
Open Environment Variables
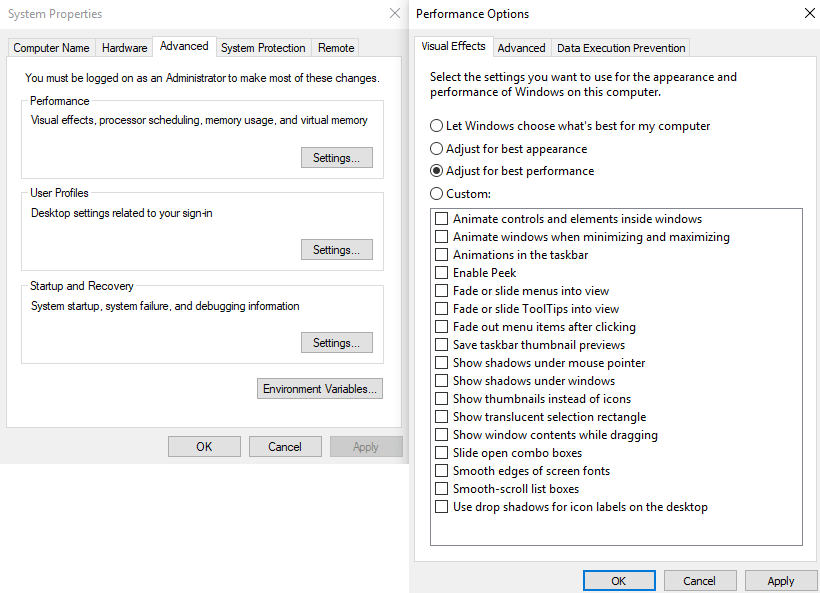pos(319,389)
